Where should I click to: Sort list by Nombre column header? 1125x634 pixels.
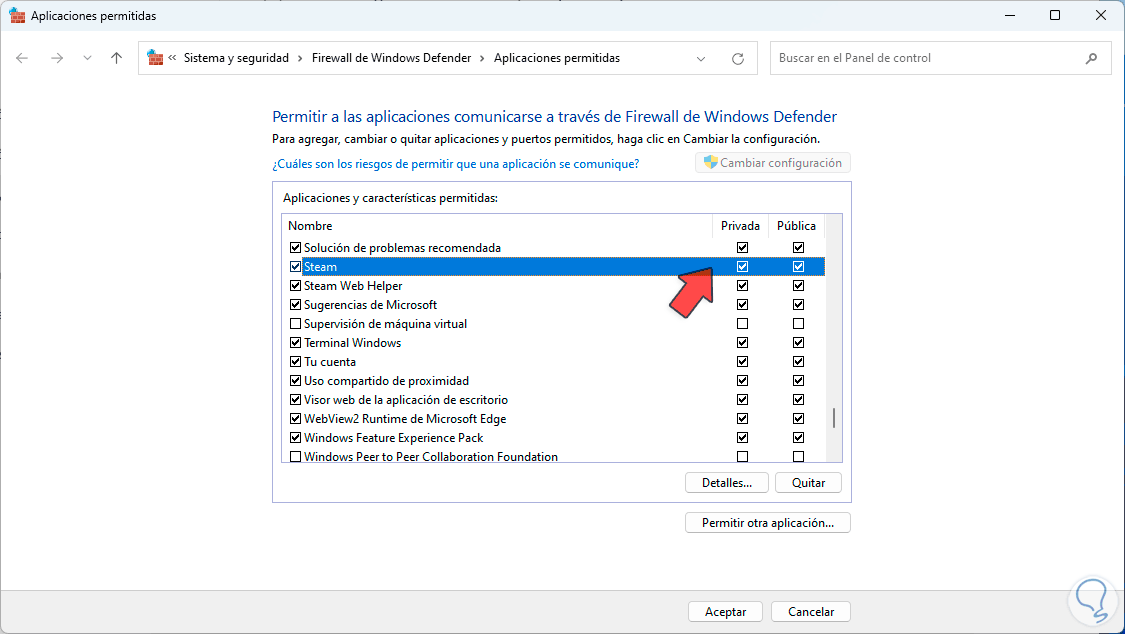[310, 226]
